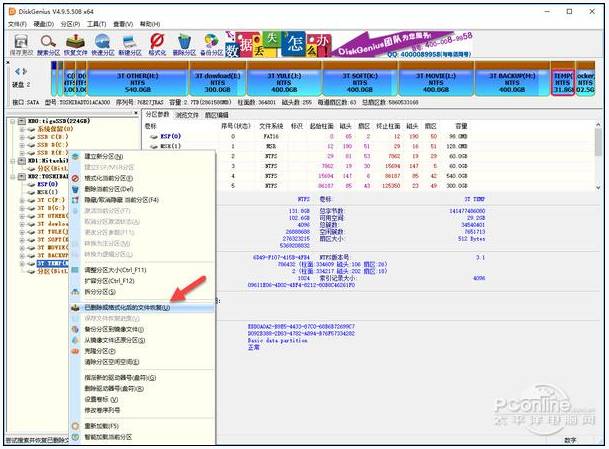
Task: Choose 指派新的驱动器号(盘符) in context menu
Action: point(120,378)
